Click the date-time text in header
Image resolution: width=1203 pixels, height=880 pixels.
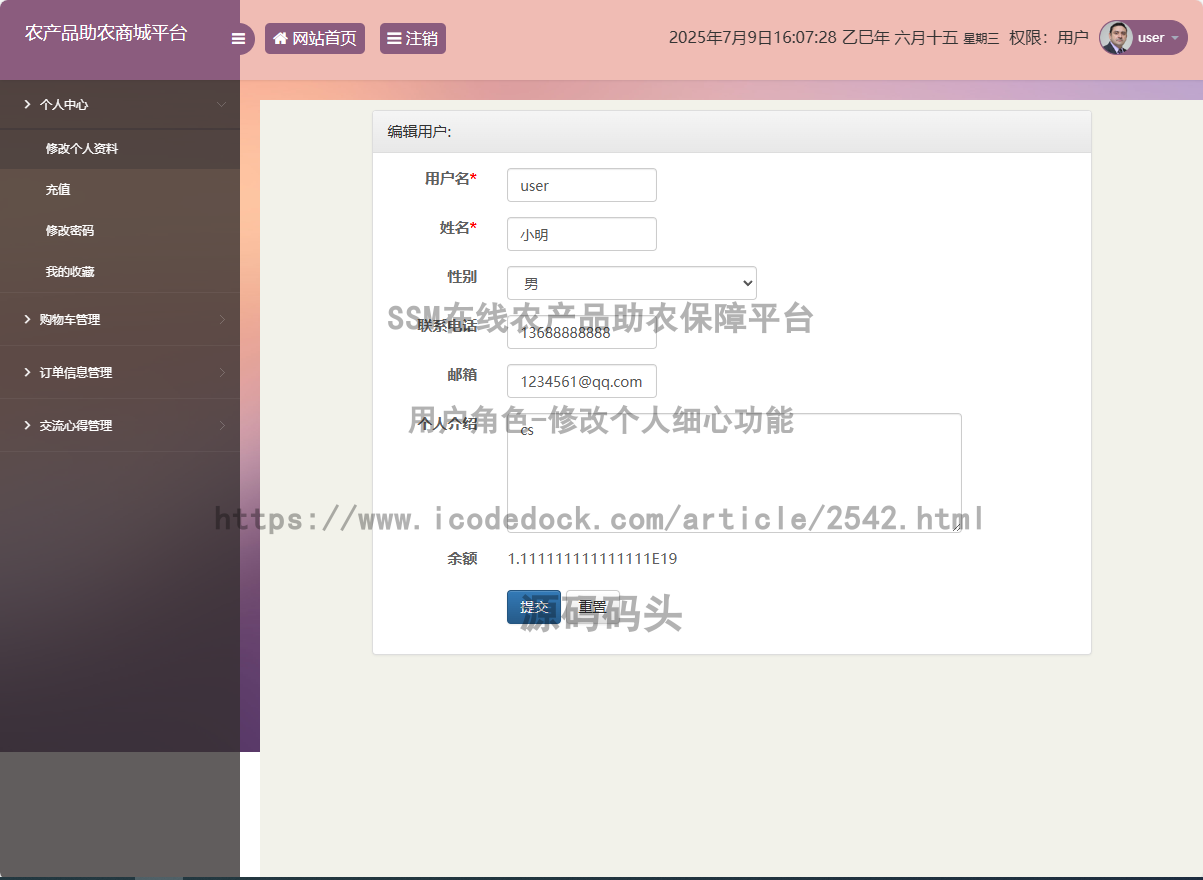(834, 38)
